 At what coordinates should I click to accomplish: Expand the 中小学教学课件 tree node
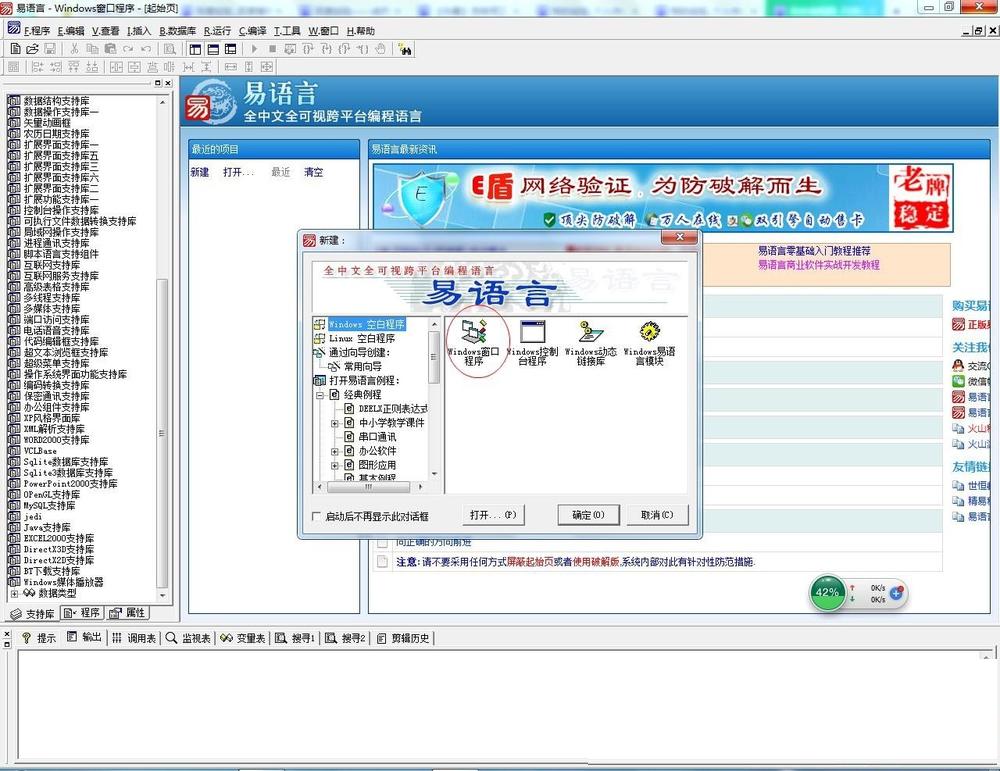[336, 423]
